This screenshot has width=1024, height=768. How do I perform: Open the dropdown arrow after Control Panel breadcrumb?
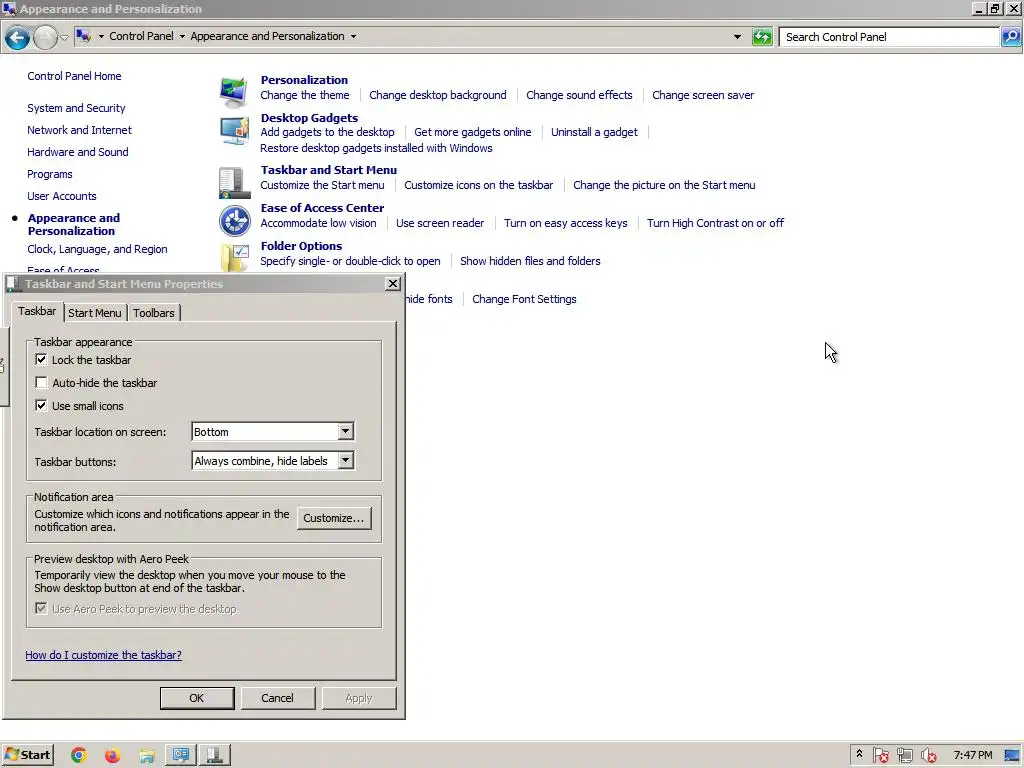pyautogui.click(x=182, y=37)
